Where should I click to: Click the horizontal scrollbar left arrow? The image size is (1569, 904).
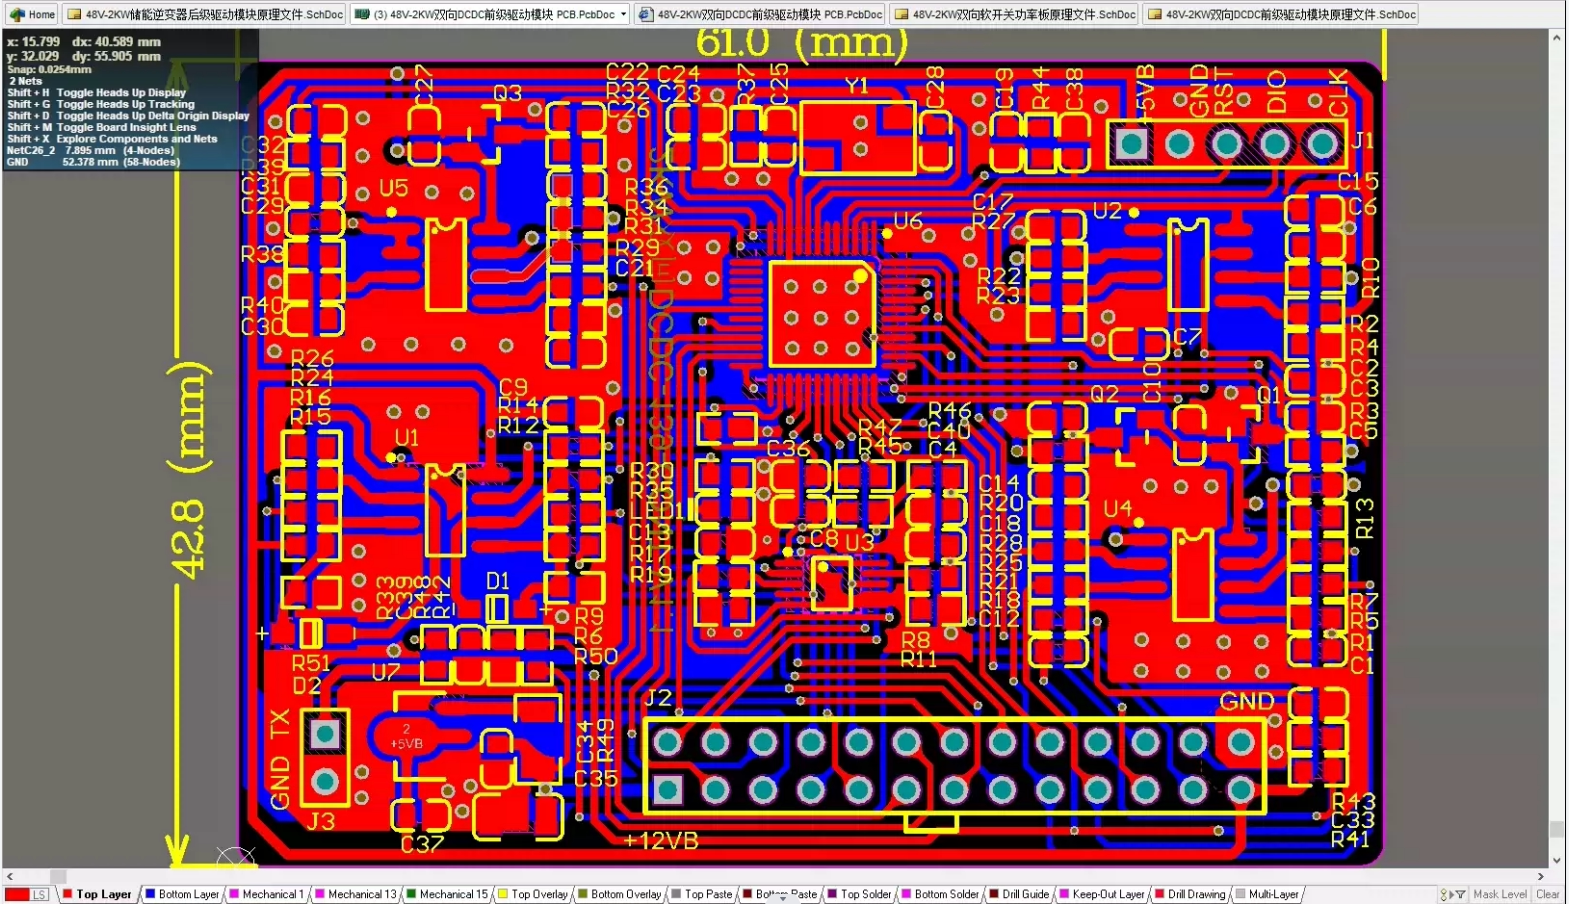tap(10, 876)
